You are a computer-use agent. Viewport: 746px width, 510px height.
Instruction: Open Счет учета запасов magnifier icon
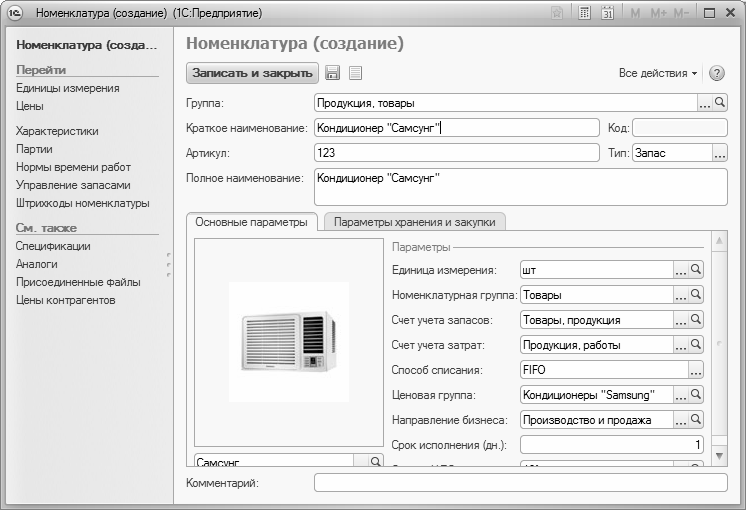tap(696, 320)
